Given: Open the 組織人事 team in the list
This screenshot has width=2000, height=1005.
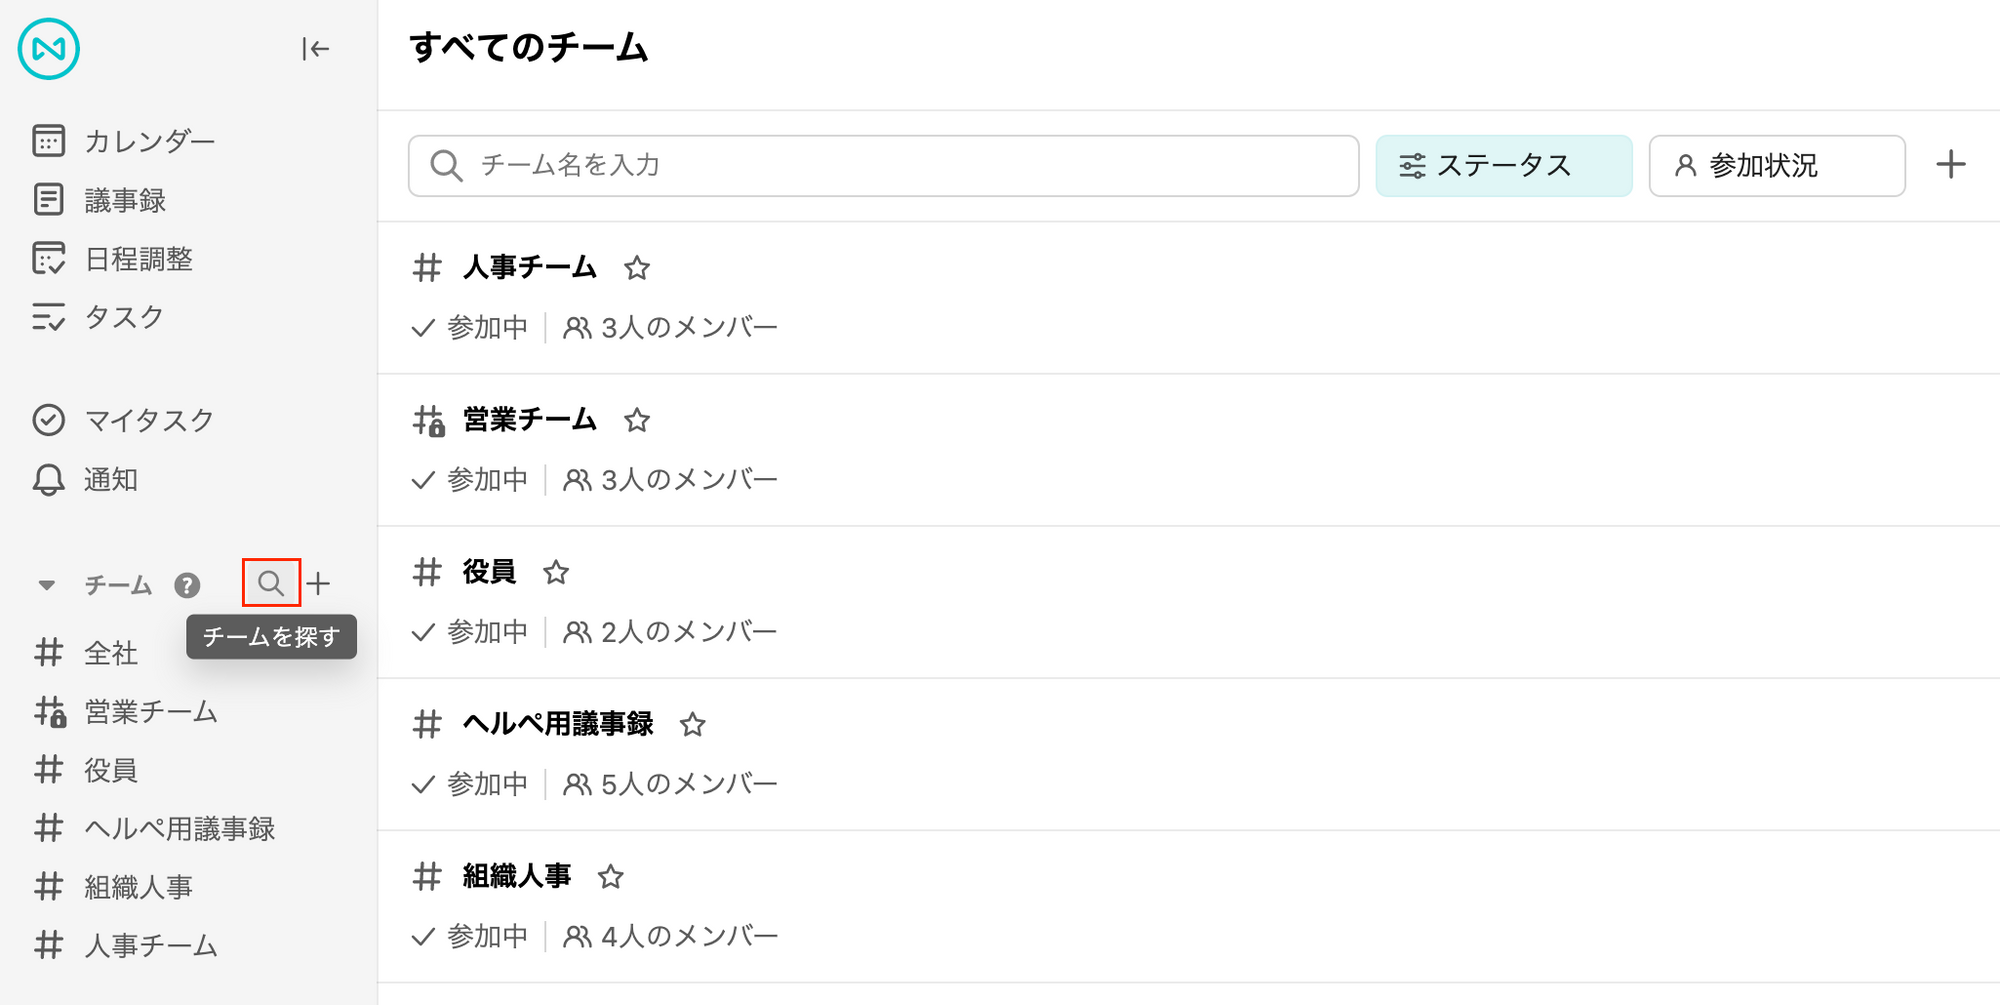Looking at the screenshot, I should coord(517,877).
